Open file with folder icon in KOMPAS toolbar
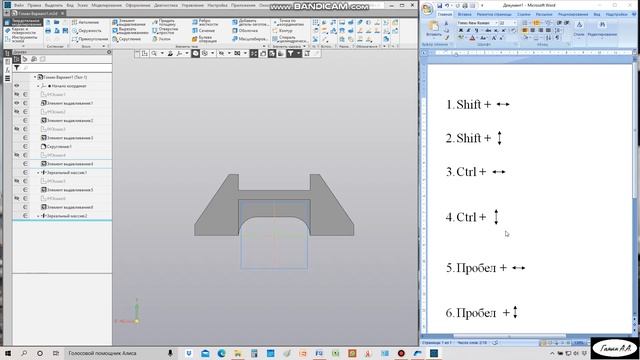 click(56, 22)
